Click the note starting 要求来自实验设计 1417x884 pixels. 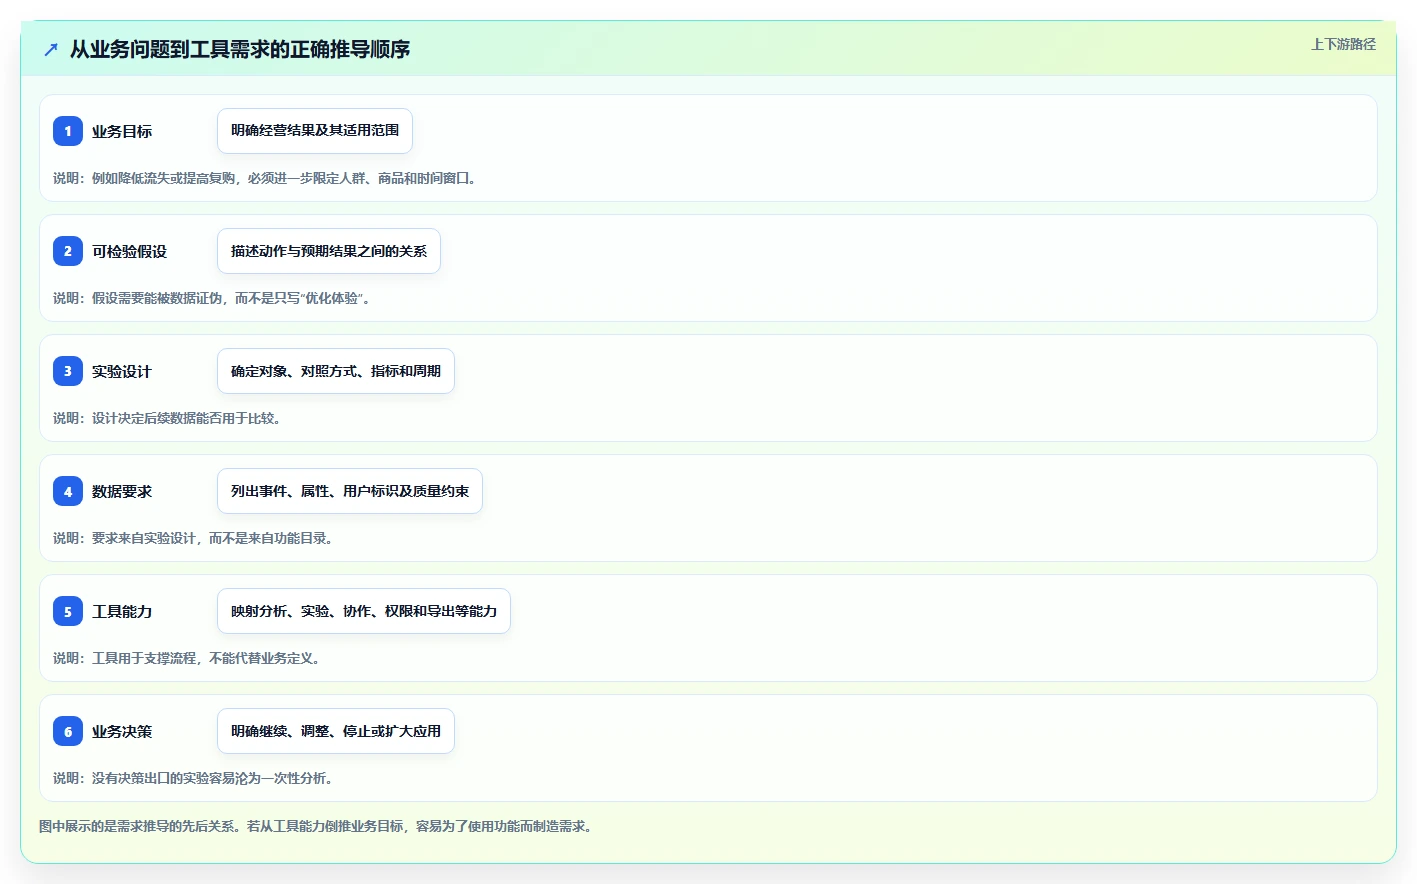195,538
